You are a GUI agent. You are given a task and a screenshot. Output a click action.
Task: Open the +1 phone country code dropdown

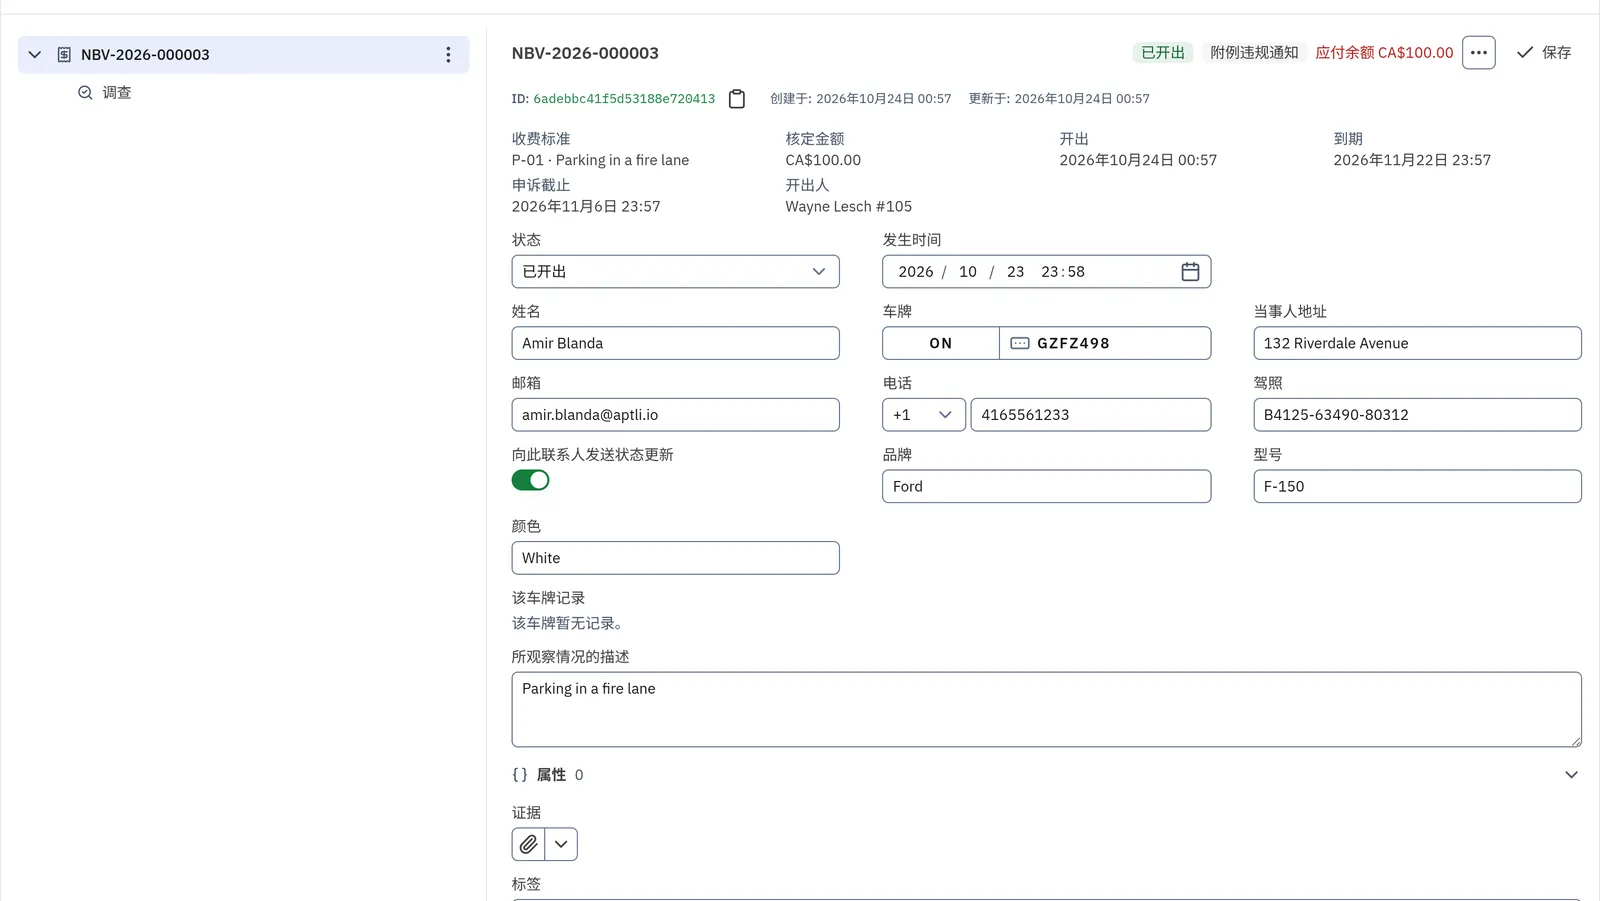[923, 415]
